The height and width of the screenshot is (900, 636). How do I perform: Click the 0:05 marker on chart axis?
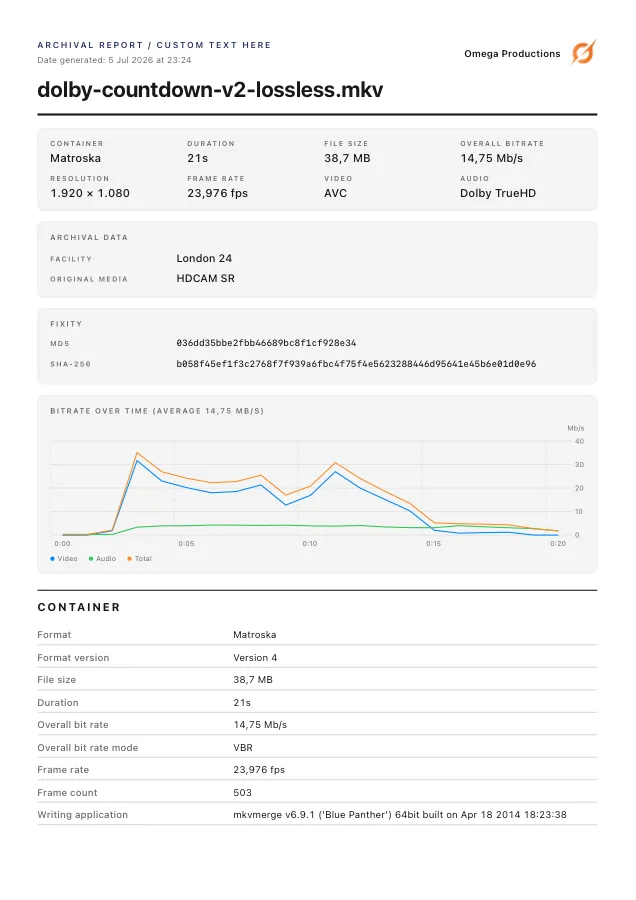pos(187,544)
